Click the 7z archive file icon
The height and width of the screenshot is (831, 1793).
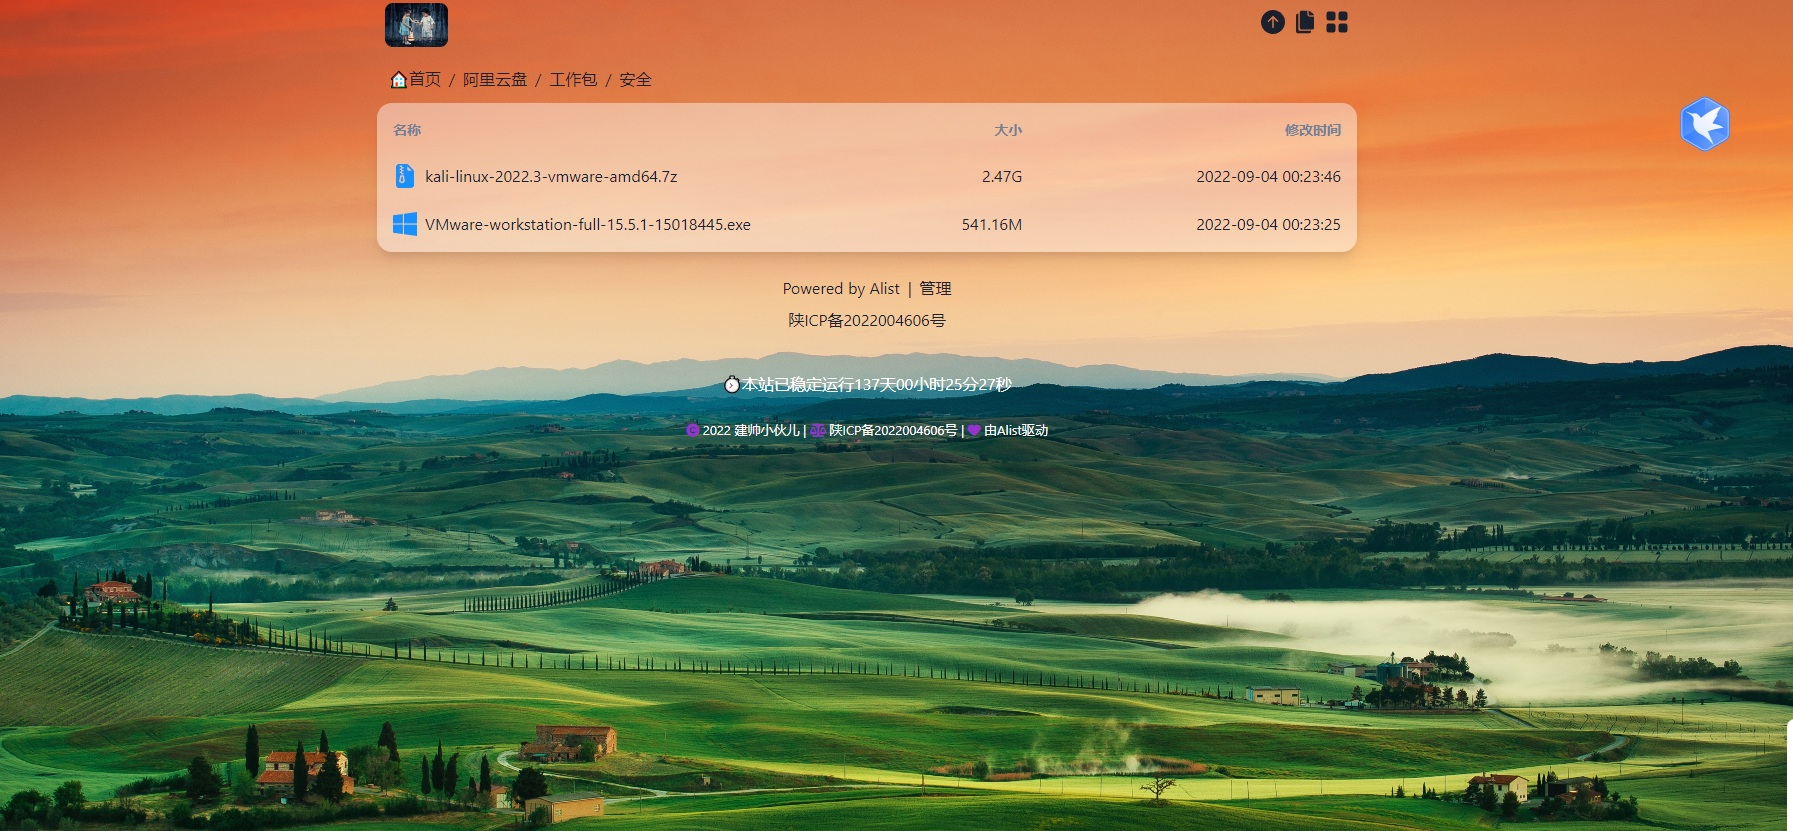[404, 176]
